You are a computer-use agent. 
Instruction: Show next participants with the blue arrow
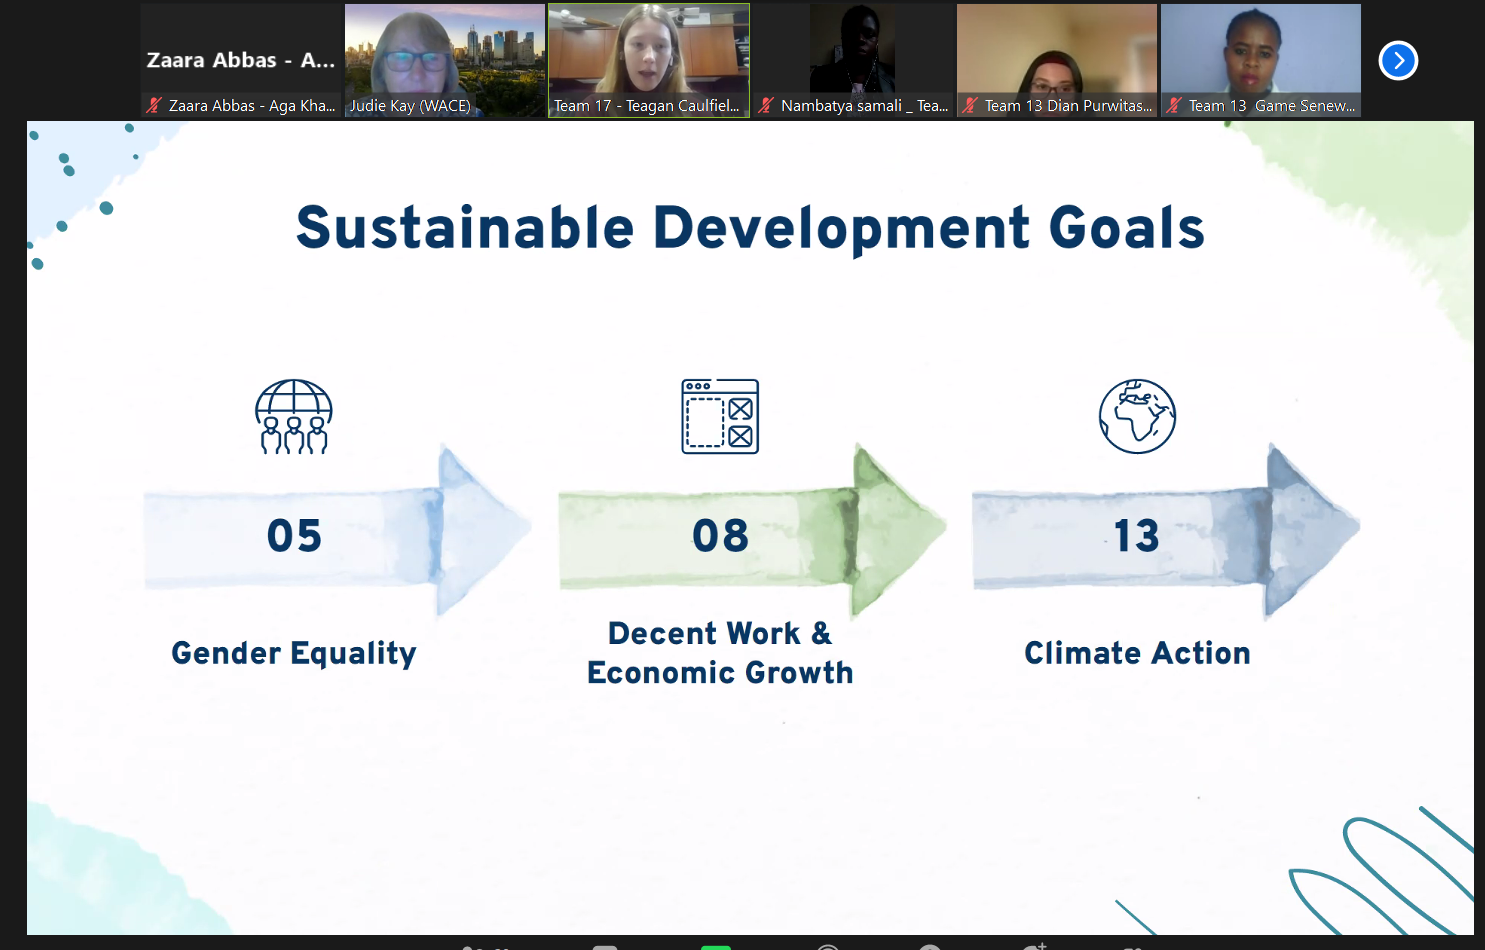(x=1398, y=61)
